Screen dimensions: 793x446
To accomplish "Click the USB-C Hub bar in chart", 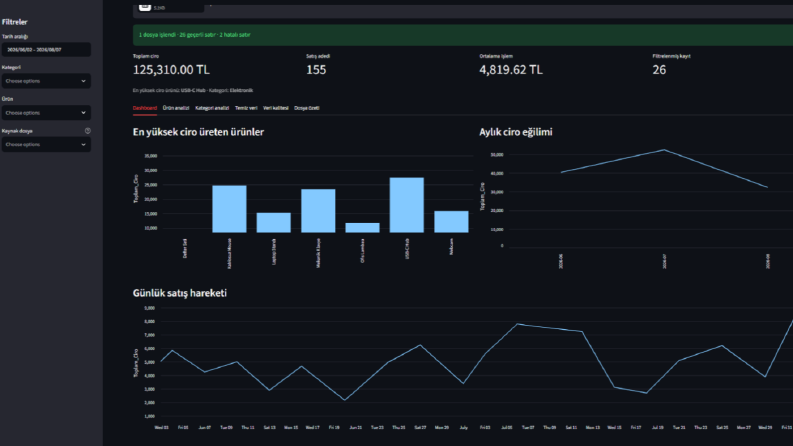I will pyautogui.click(x=407, y=205).
